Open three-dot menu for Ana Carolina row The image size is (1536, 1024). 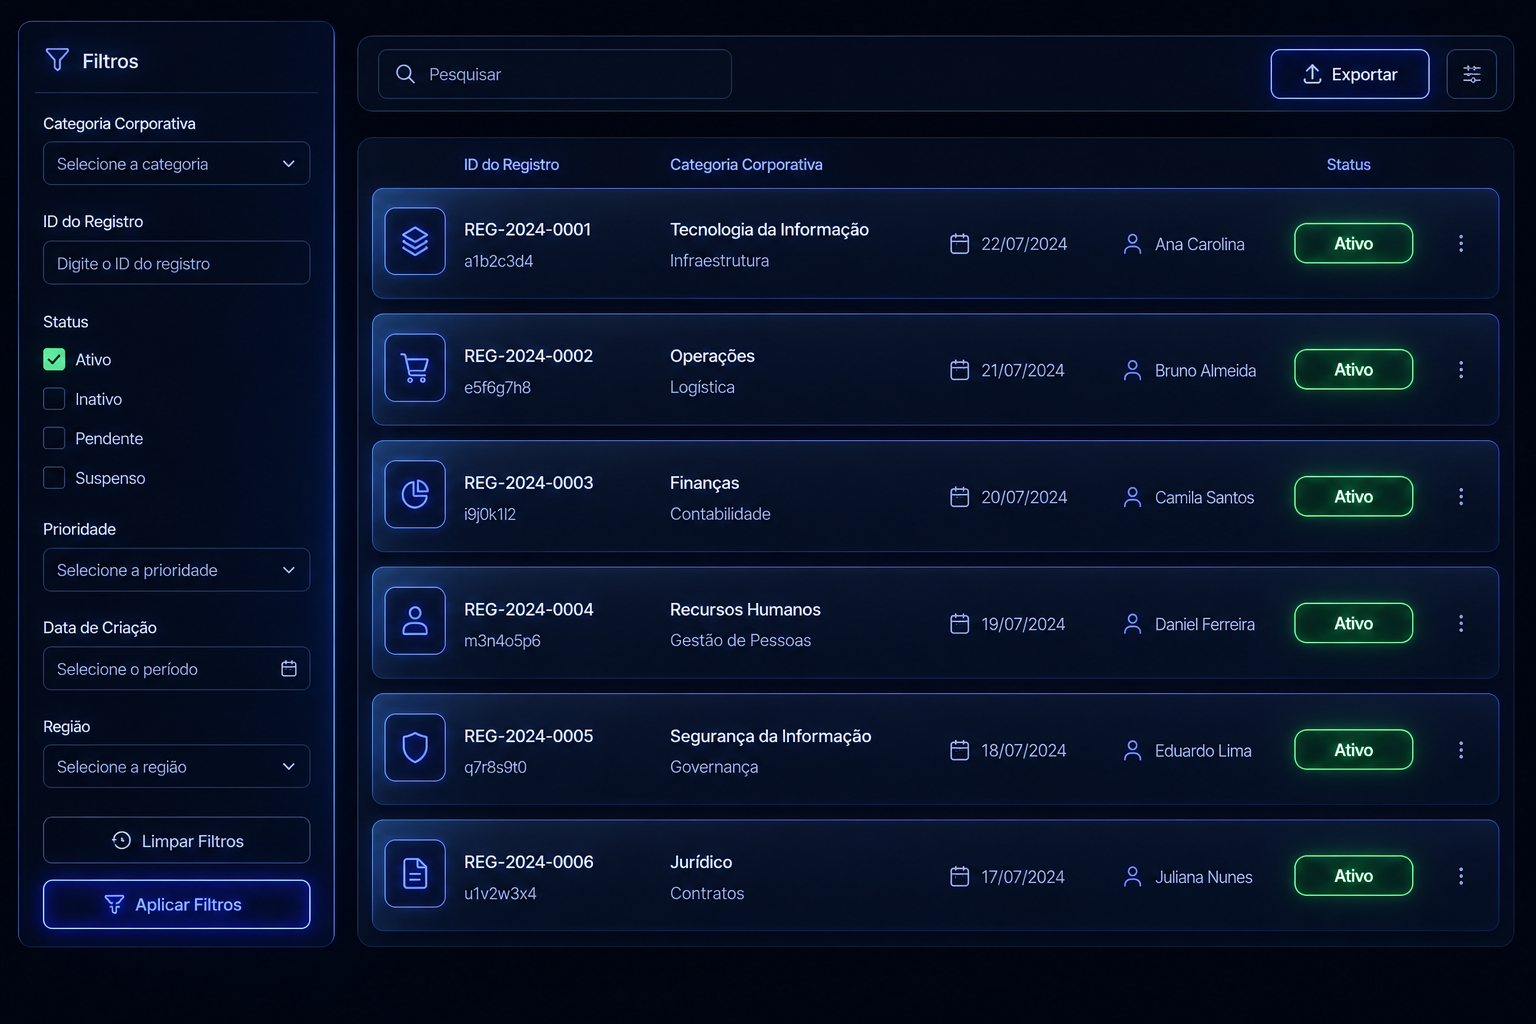pos(1460,243)
